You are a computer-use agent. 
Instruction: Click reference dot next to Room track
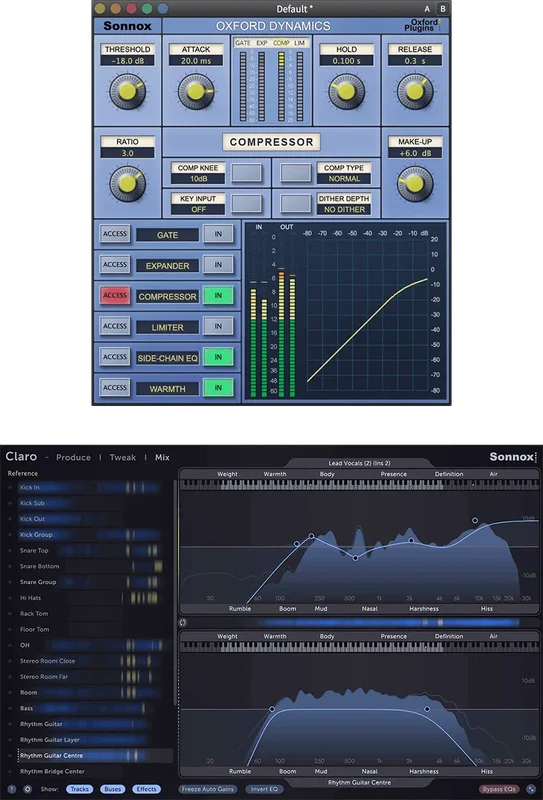[10, 692]
